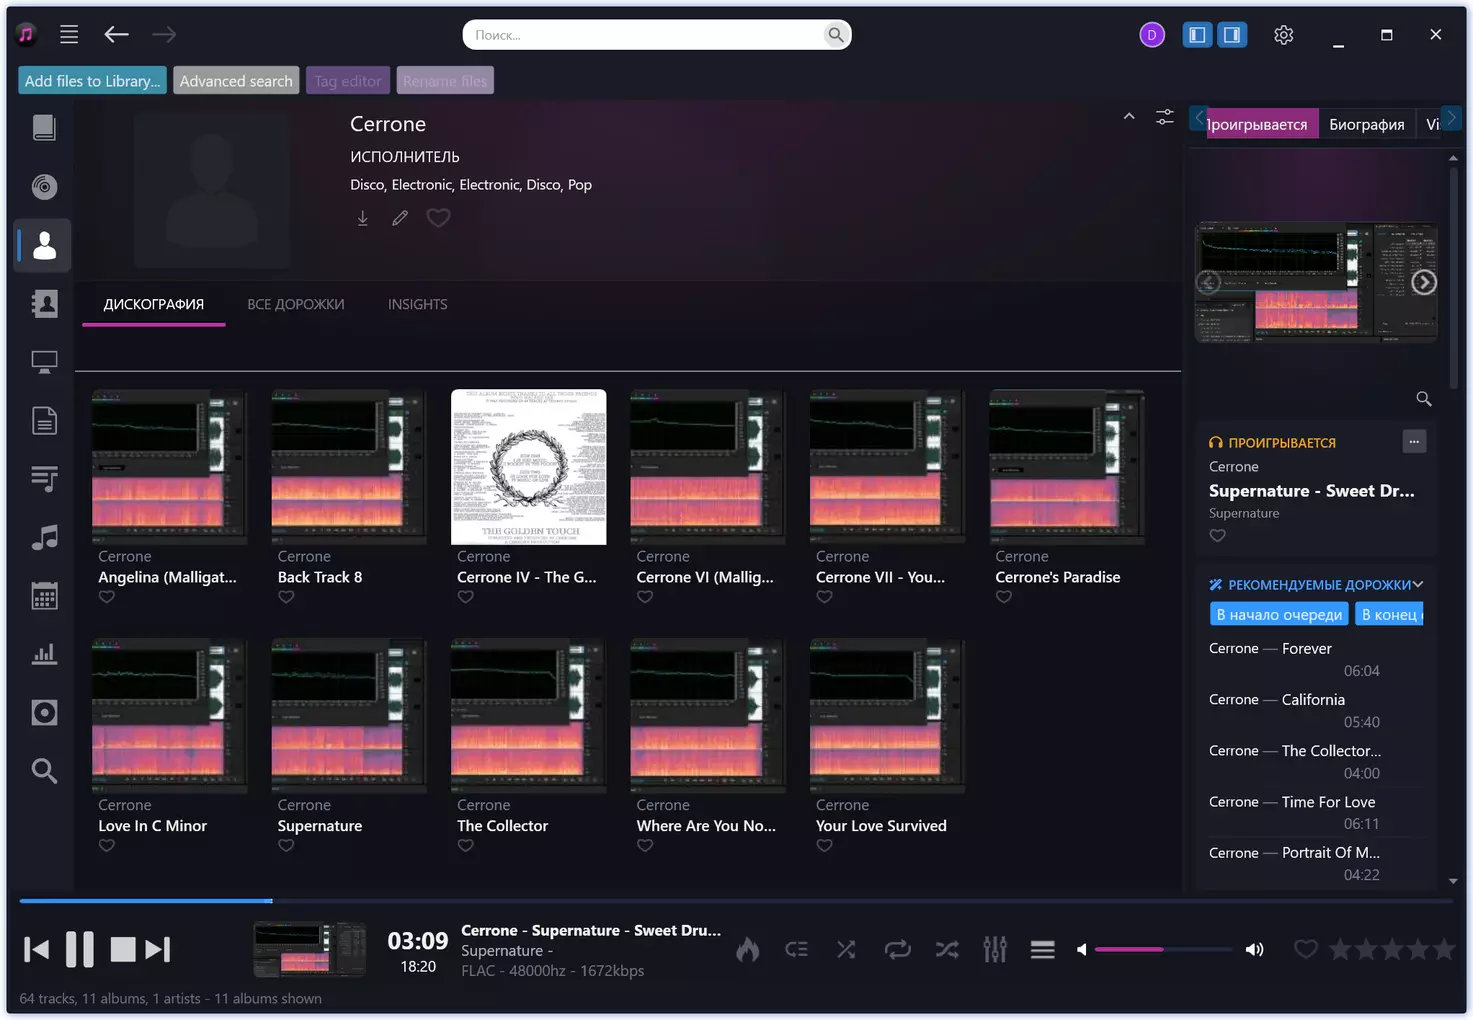Click the playback progress bar
Viewport: 1473px width, 1020px height.
point(736,901)
